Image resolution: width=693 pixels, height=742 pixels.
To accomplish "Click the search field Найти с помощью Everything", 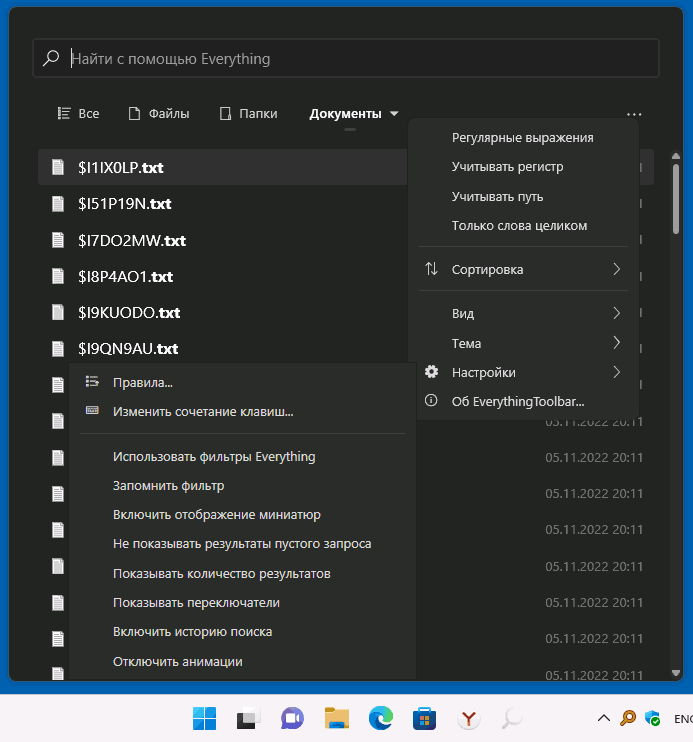I will pyautogui.click(x=346, y=58).
